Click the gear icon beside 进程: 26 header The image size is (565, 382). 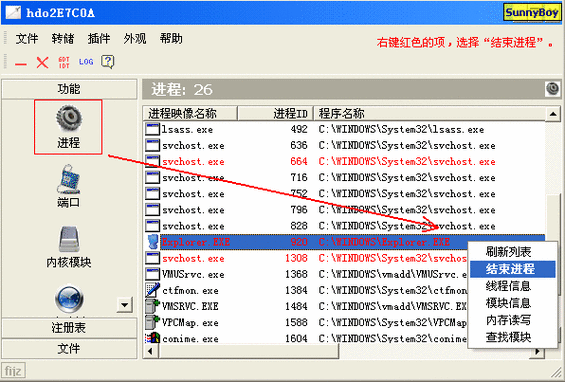tap(552, 89)
